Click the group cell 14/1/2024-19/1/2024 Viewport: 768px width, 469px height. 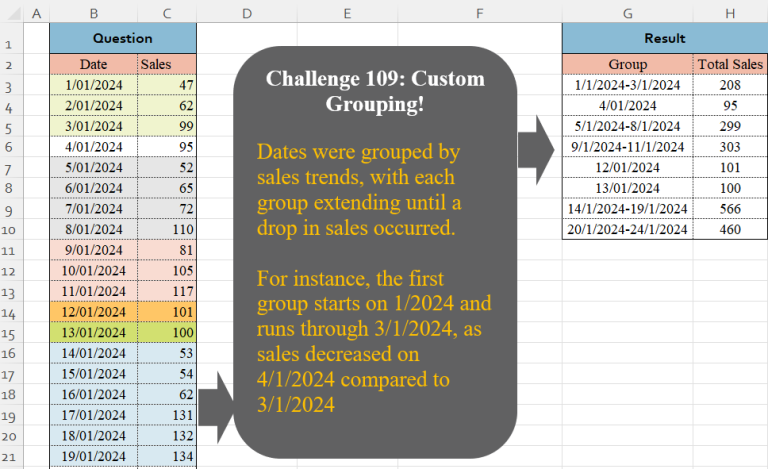[x=627, y=208]
